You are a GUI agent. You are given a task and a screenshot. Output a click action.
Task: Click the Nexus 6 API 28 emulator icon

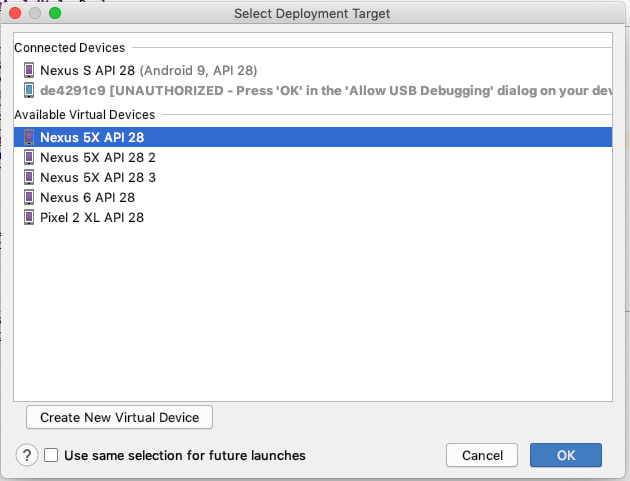[x=29, y=197]
